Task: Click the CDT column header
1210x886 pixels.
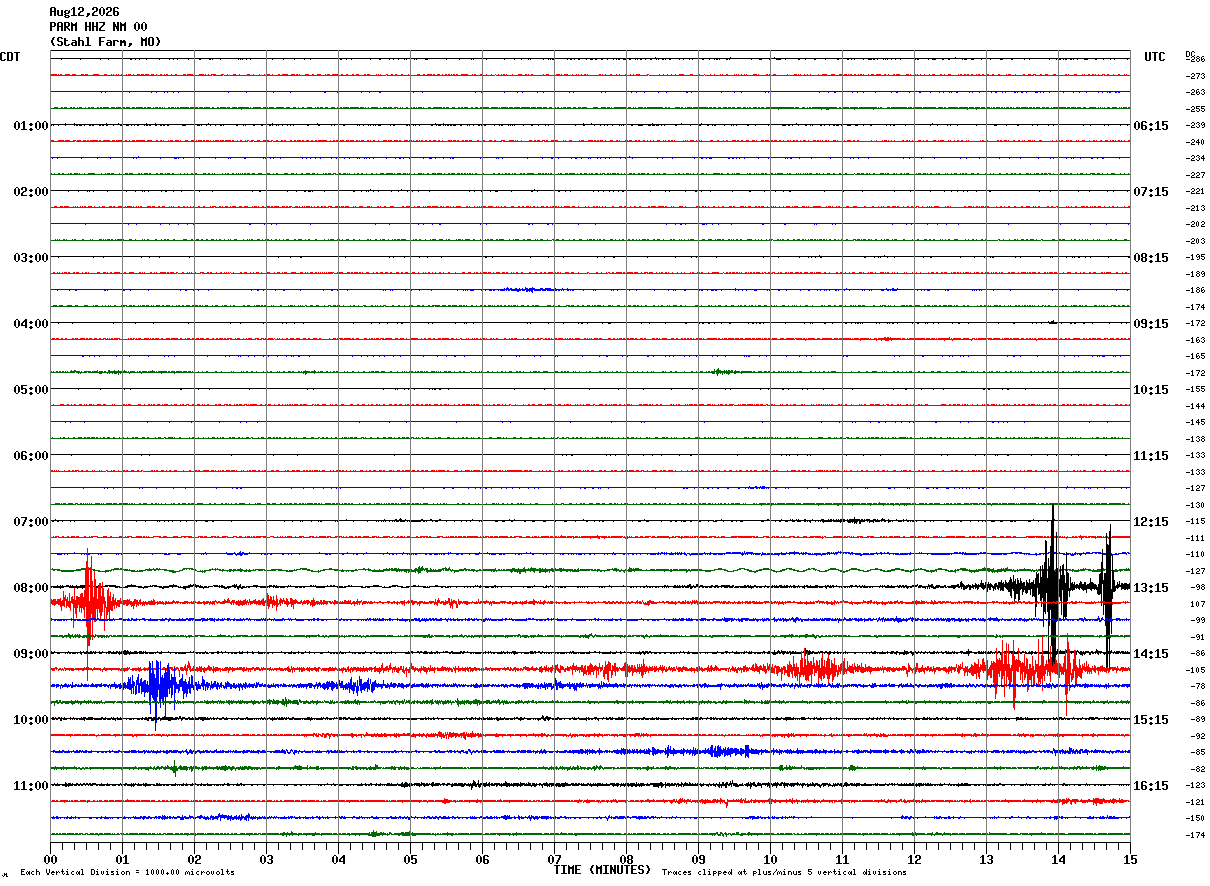Action: (x=10, y=57)
